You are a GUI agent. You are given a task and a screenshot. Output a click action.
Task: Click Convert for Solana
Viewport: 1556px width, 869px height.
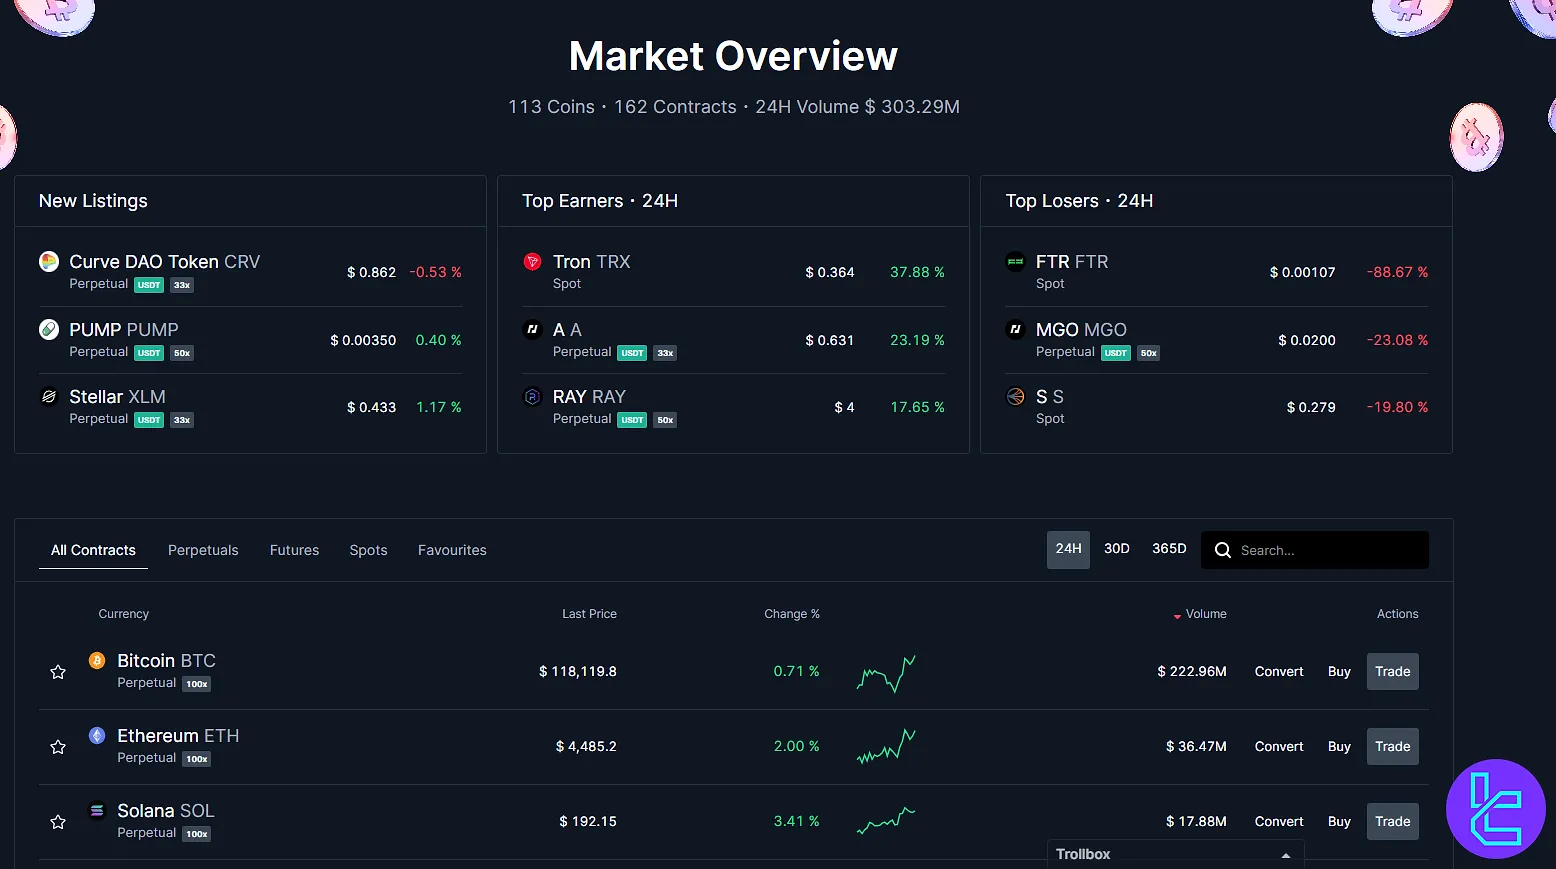click(1279, 821)
